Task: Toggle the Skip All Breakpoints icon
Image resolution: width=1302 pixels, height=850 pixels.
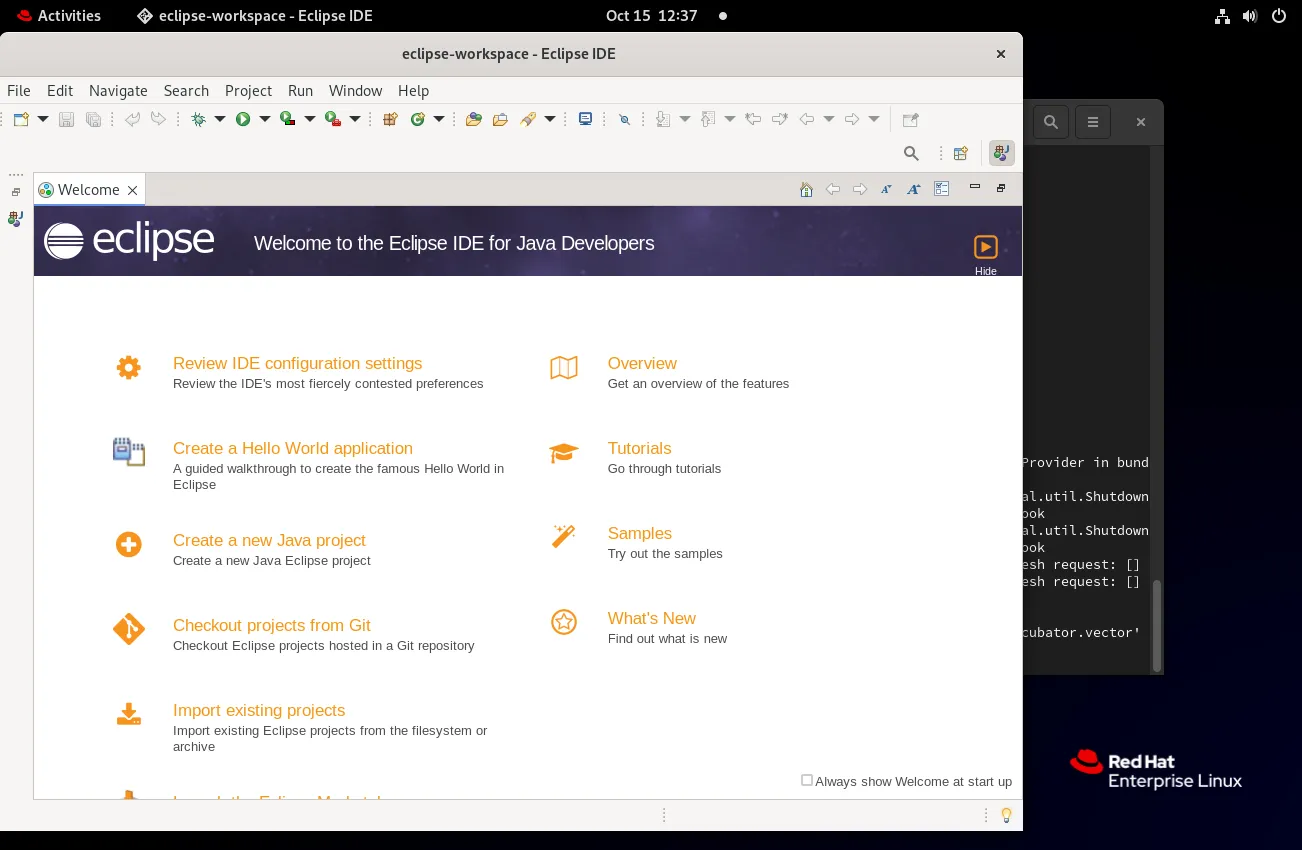Action: (625, 119)
